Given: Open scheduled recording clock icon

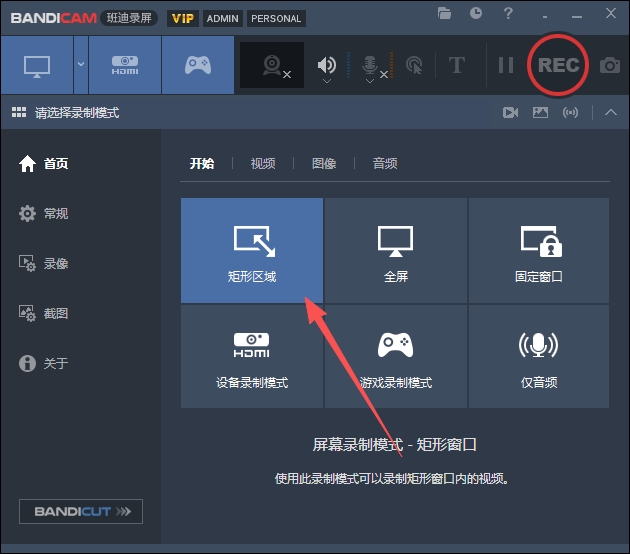Looking at the screenshot, I should 476,13.
